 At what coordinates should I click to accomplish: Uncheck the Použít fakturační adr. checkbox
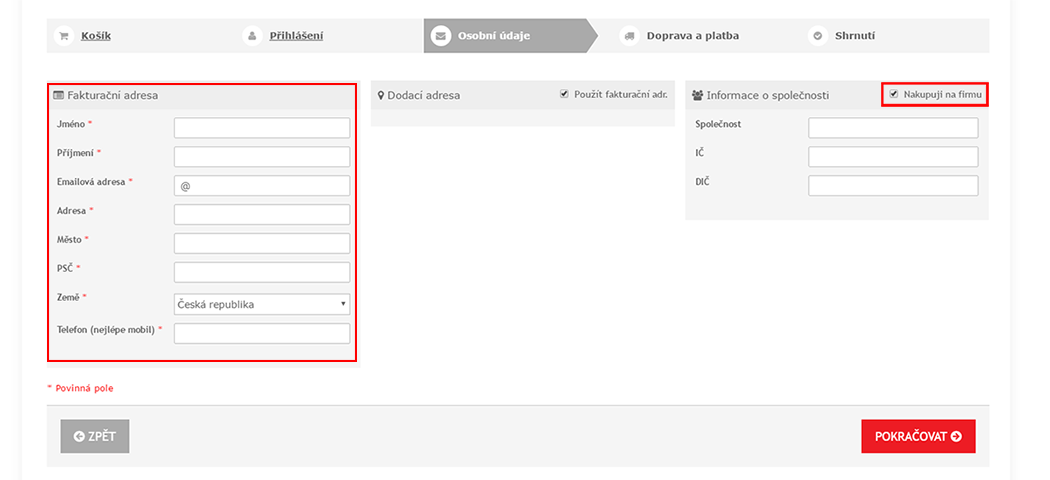coord(564,94)
